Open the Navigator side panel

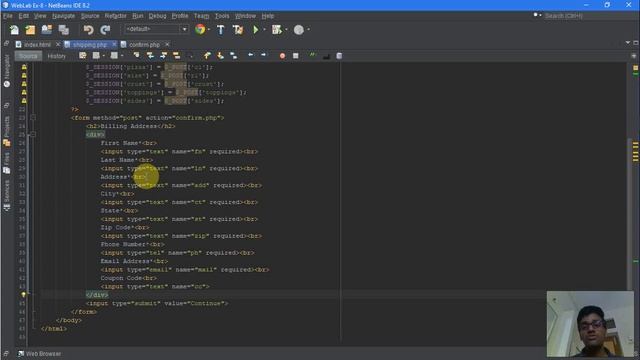7,71
